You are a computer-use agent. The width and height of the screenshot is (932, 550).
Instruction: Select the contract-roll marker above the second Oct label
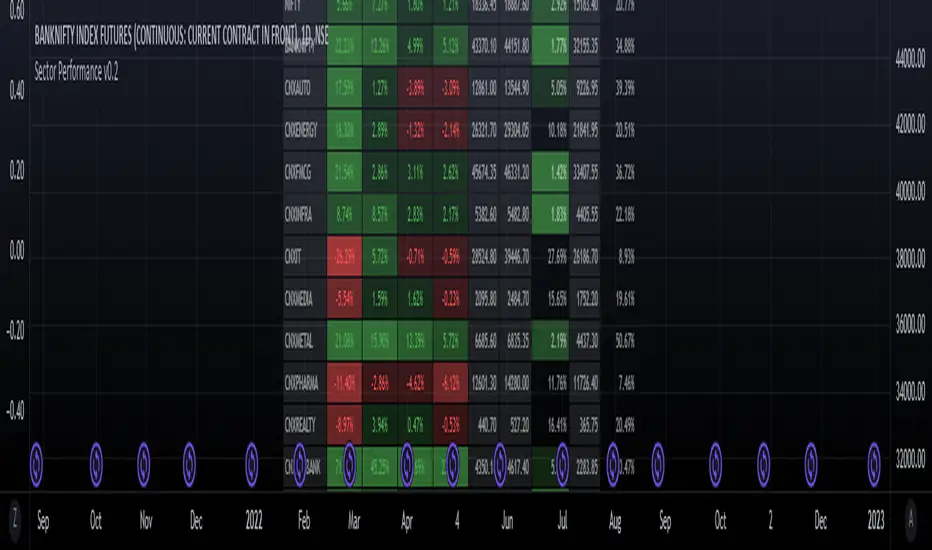coord(716,464)
